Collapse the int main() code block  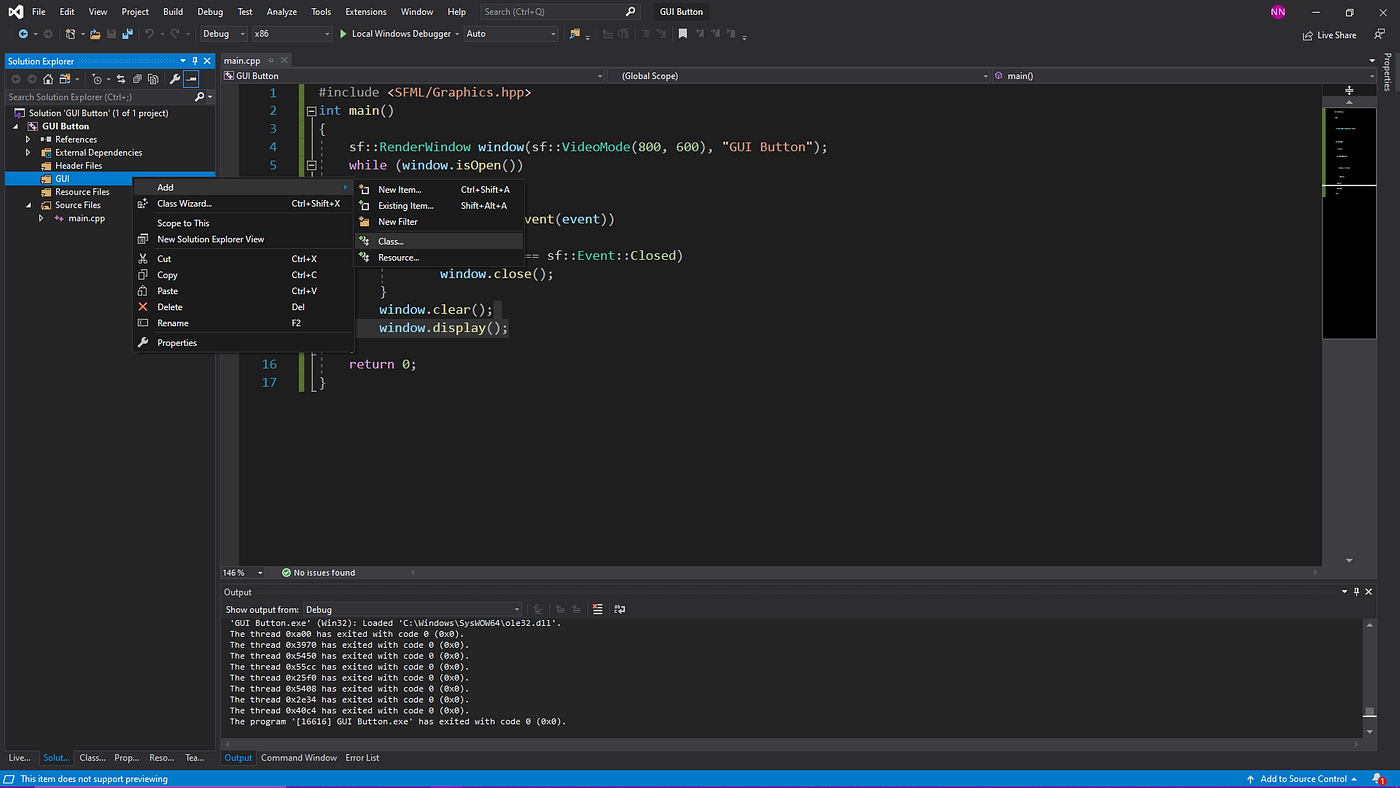pyautogui.click(x=311, y=111)
